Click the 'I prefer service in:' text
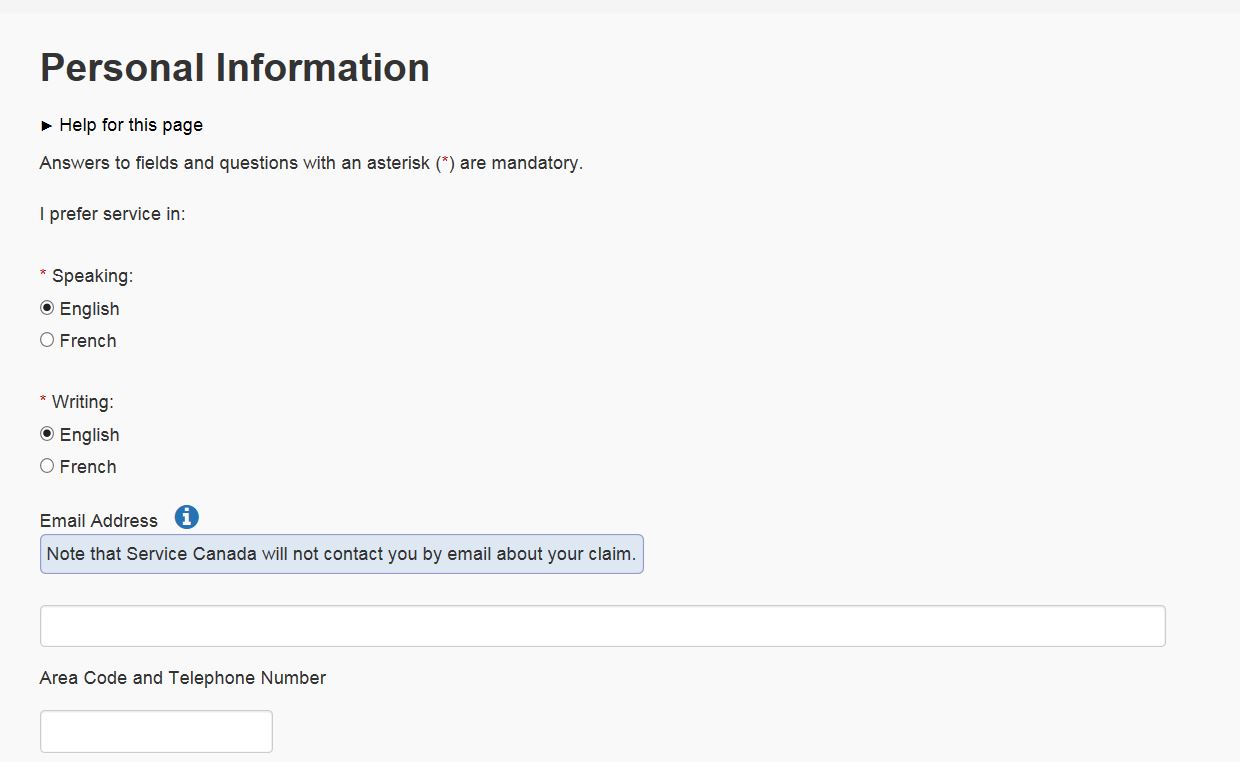The width and height of the screenshot is (1240, 762). tap(113, 214)
